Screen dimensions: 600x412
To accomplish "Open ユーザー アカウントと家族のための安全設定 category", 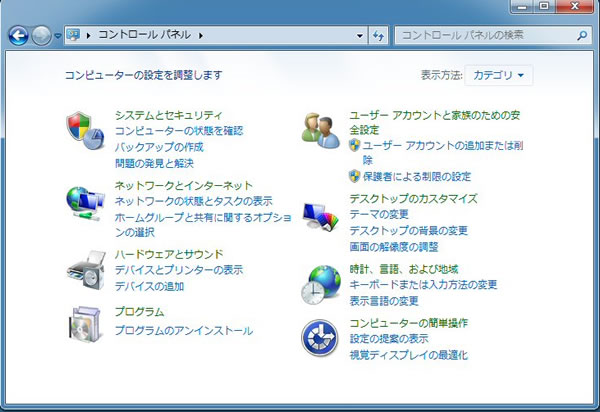I will click(435, 122).
